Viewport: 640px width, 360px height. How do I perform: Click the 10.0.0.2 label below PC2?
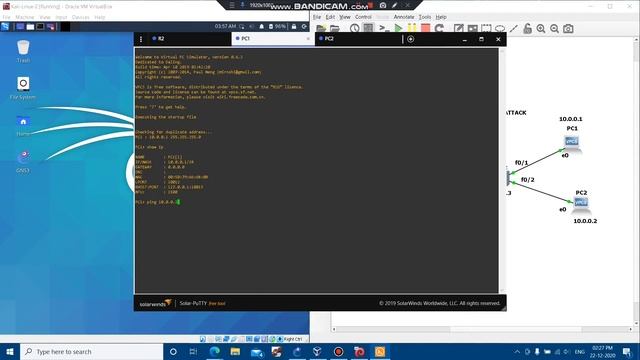[585, 221]
